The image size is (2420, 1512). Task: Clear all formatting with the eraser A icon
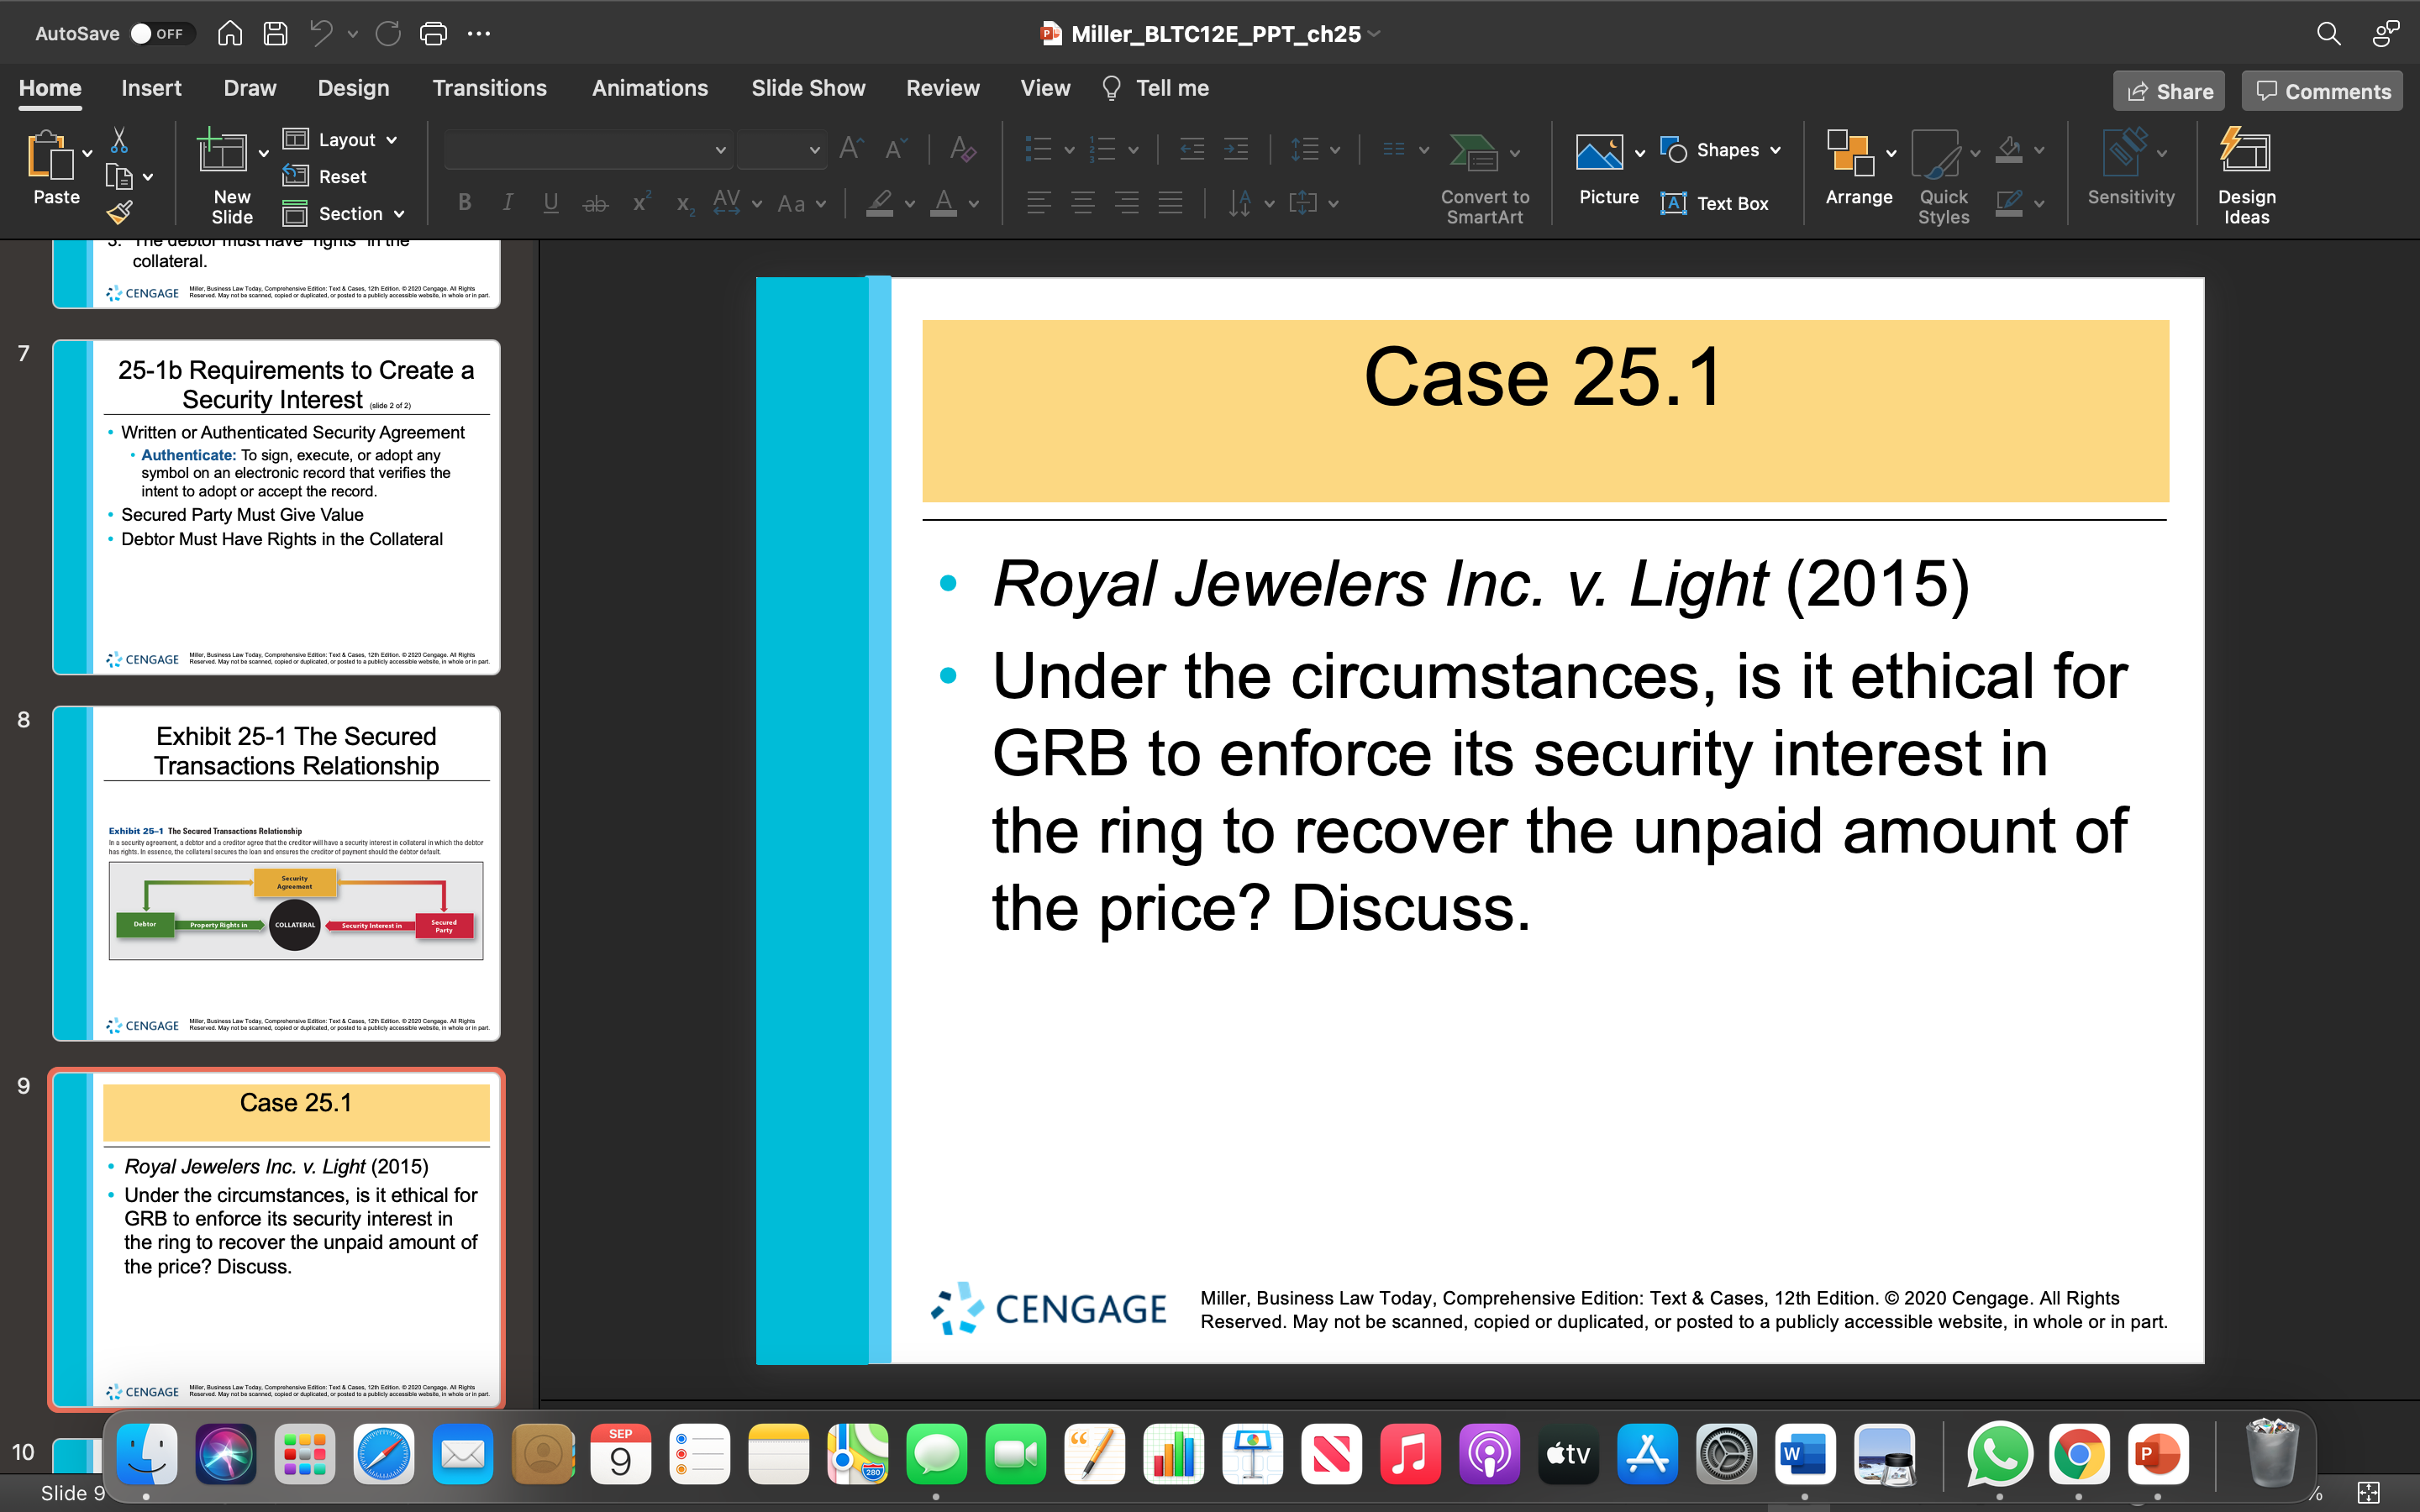(962, 149)
